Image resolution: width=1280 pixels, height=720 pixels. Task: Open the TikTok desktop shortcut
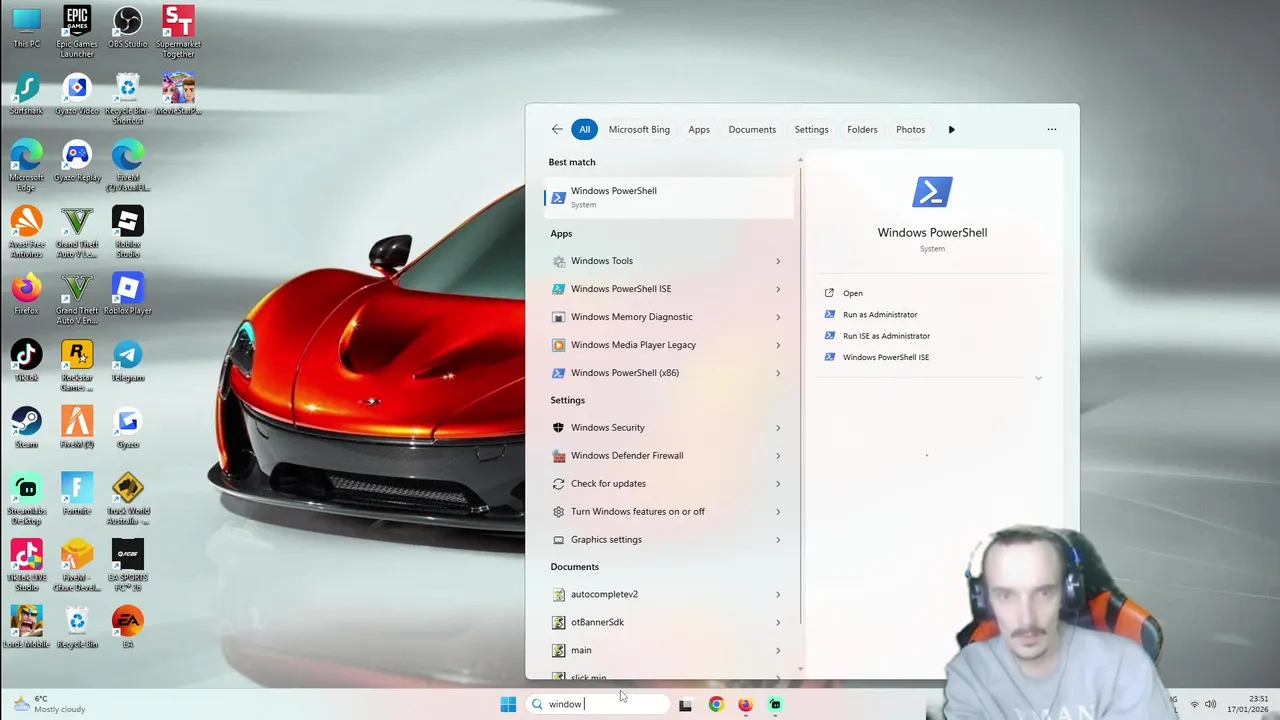(27, 361)
